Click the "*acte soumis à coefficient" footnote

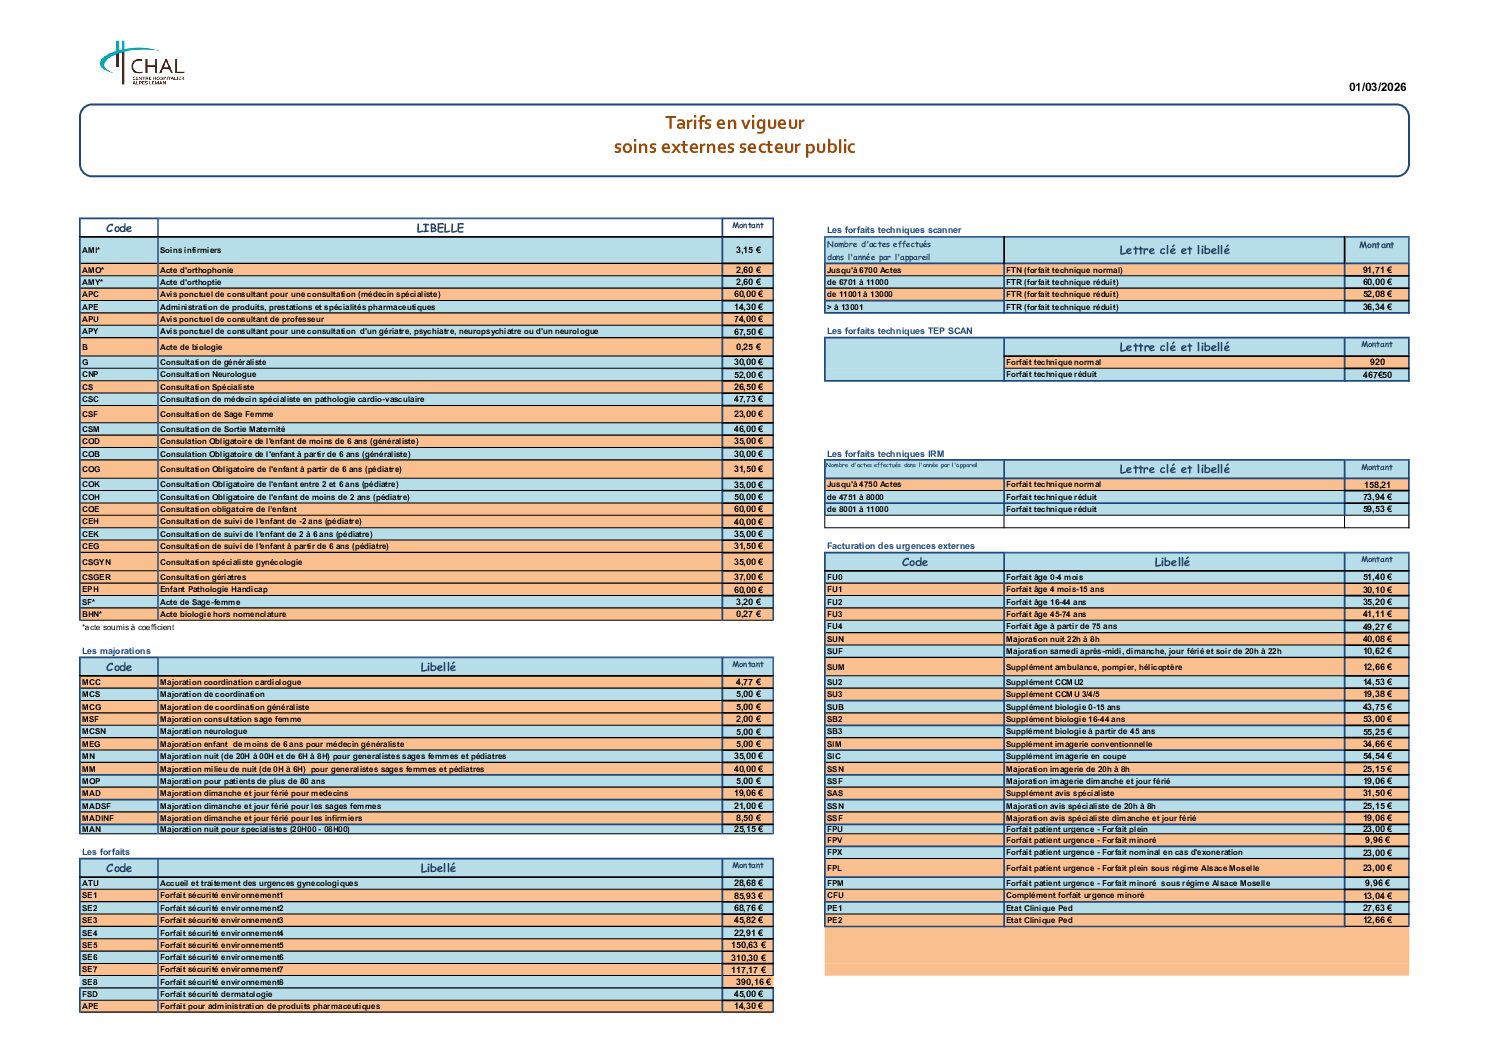tap(128, 628)
